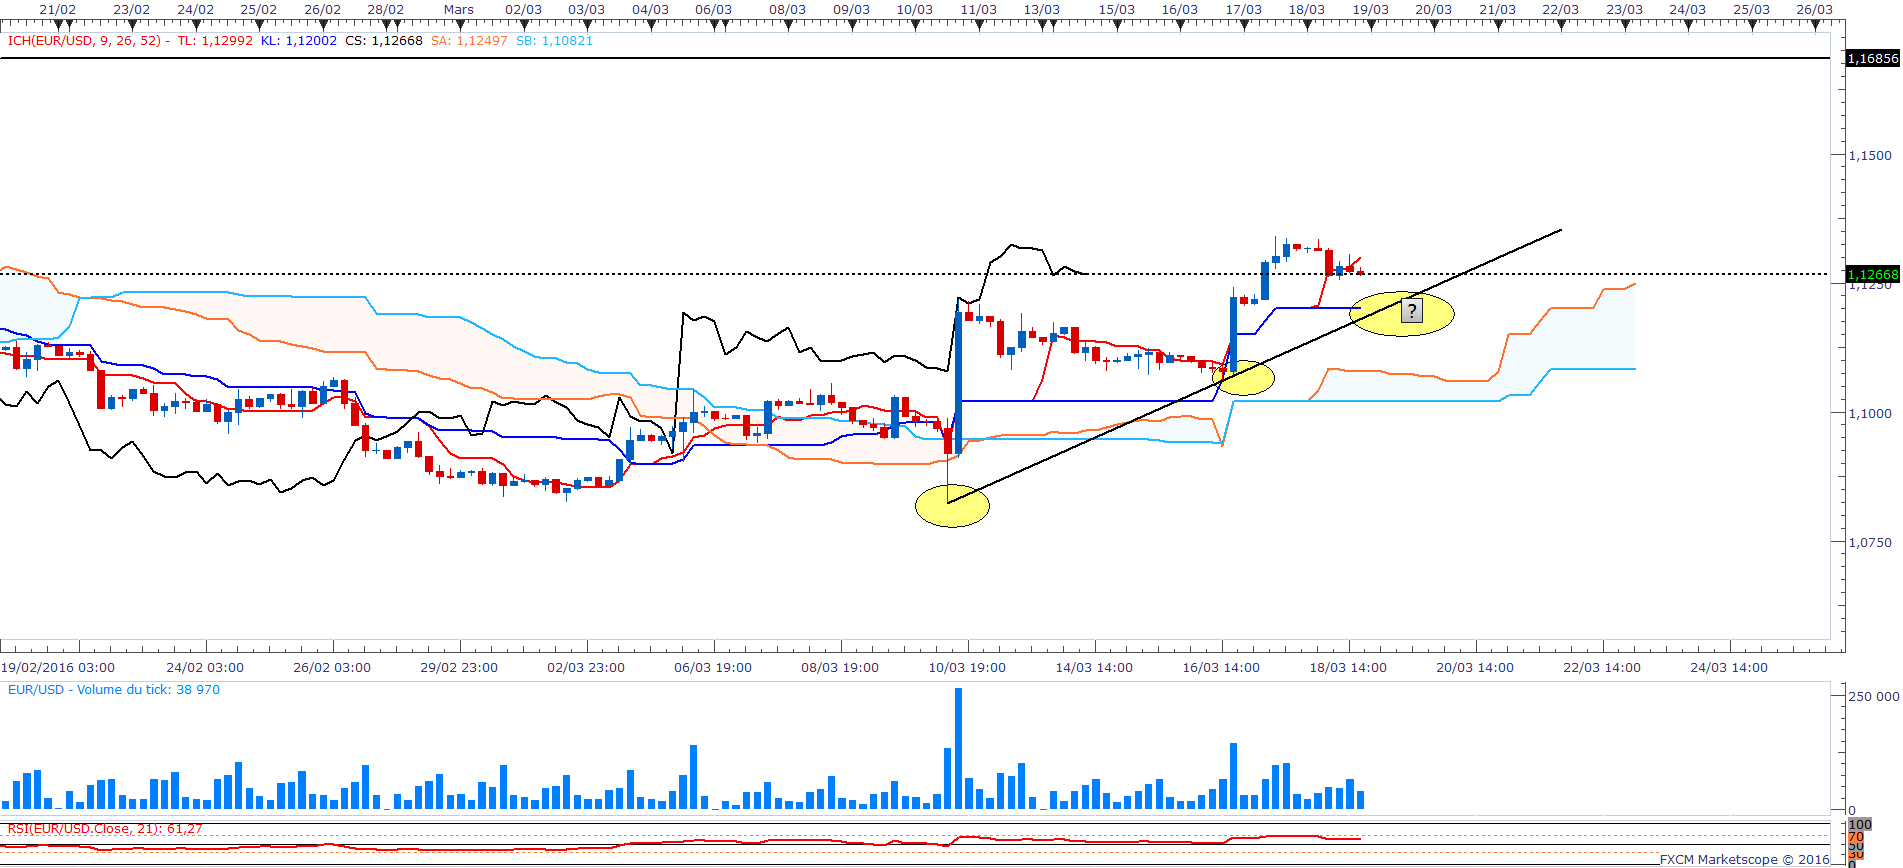Select the ICH(EUR/USD, 9, 26, 52) indicator label
The width and height of the screenshot is (1903, 868).
click(x=84, y=41)
